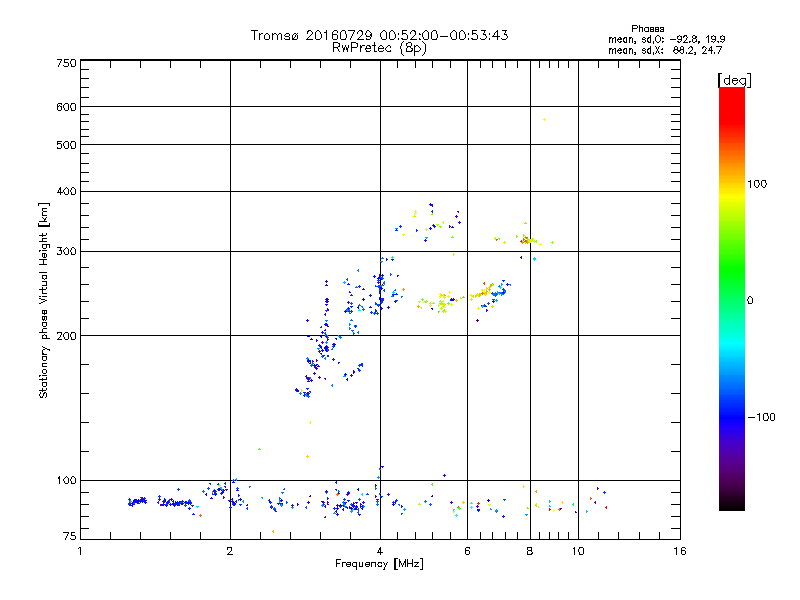Viewport: 800px width, 600px height.
Task: Click the x-axis tick label '2'
Action: pyautogui.click(x=230, y=551)
